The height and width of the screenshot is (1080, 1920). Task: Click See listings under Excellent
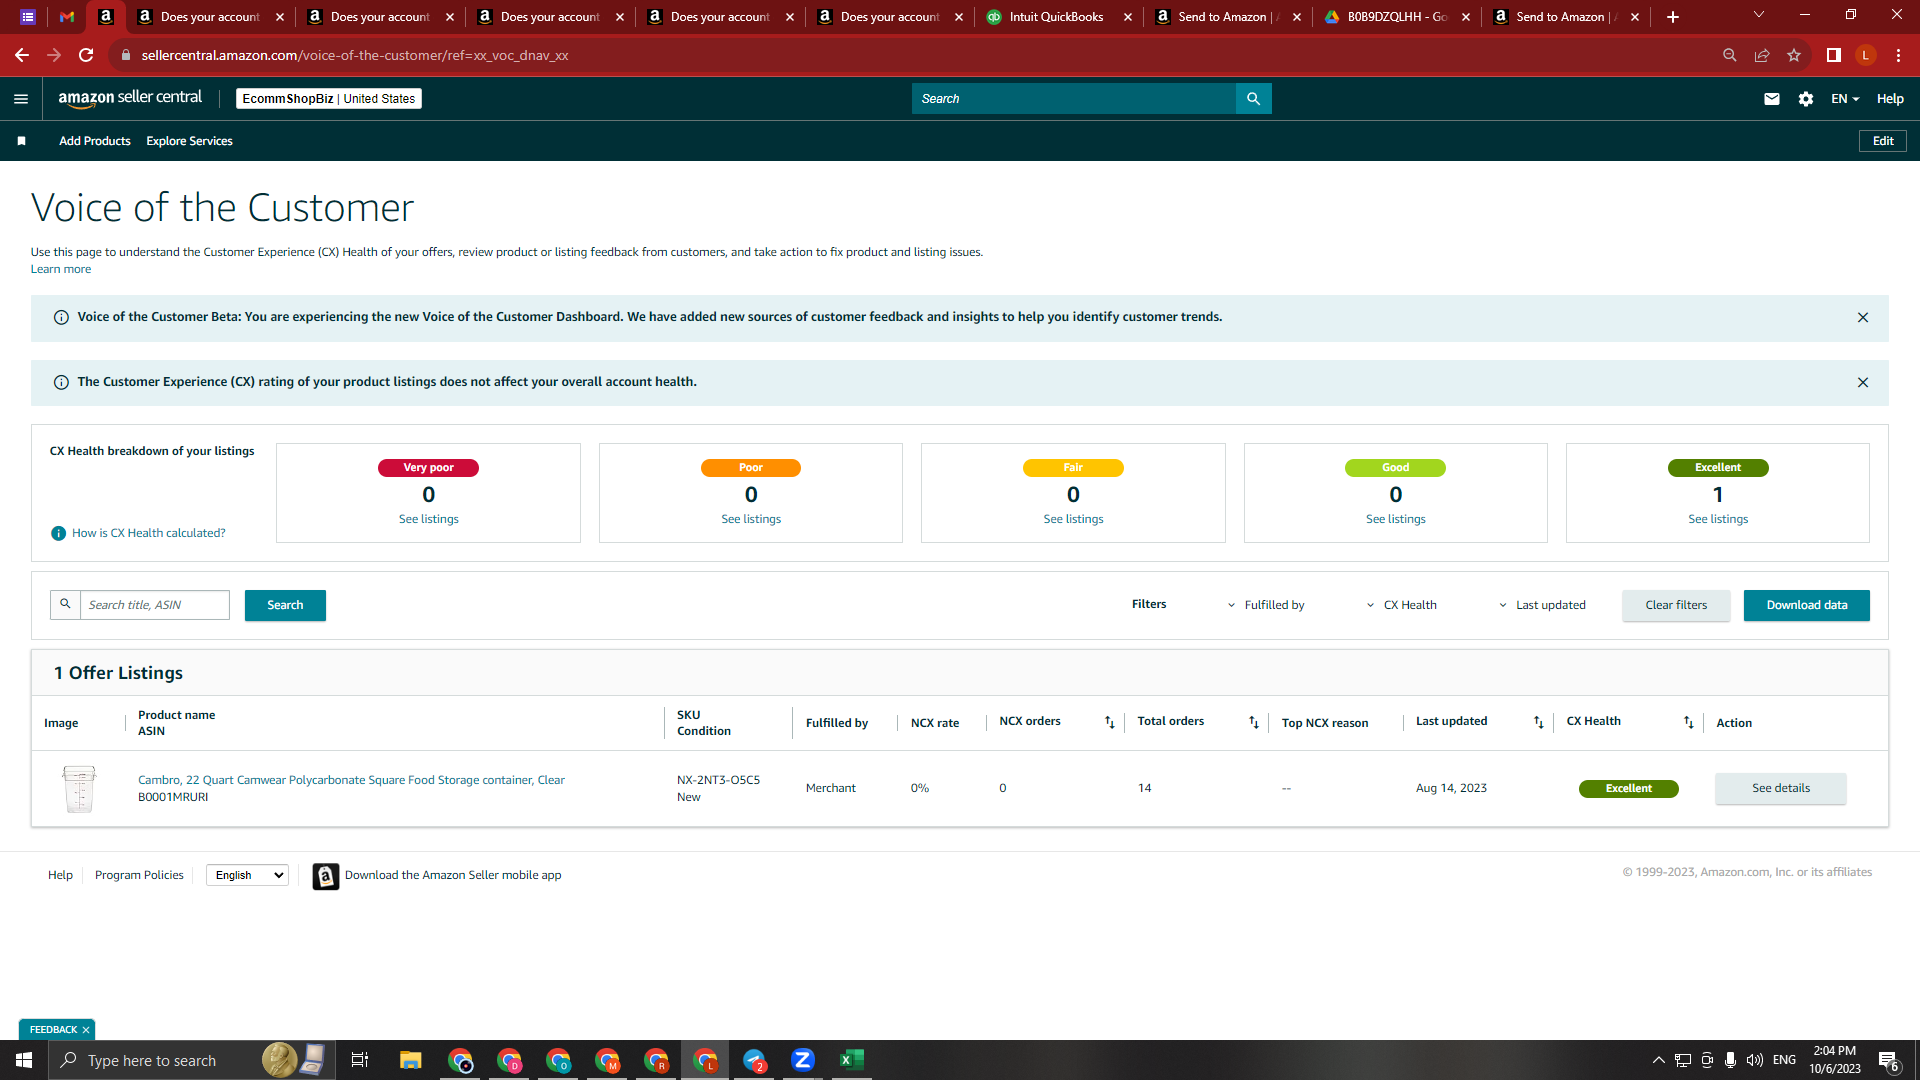pos(1718,519)
